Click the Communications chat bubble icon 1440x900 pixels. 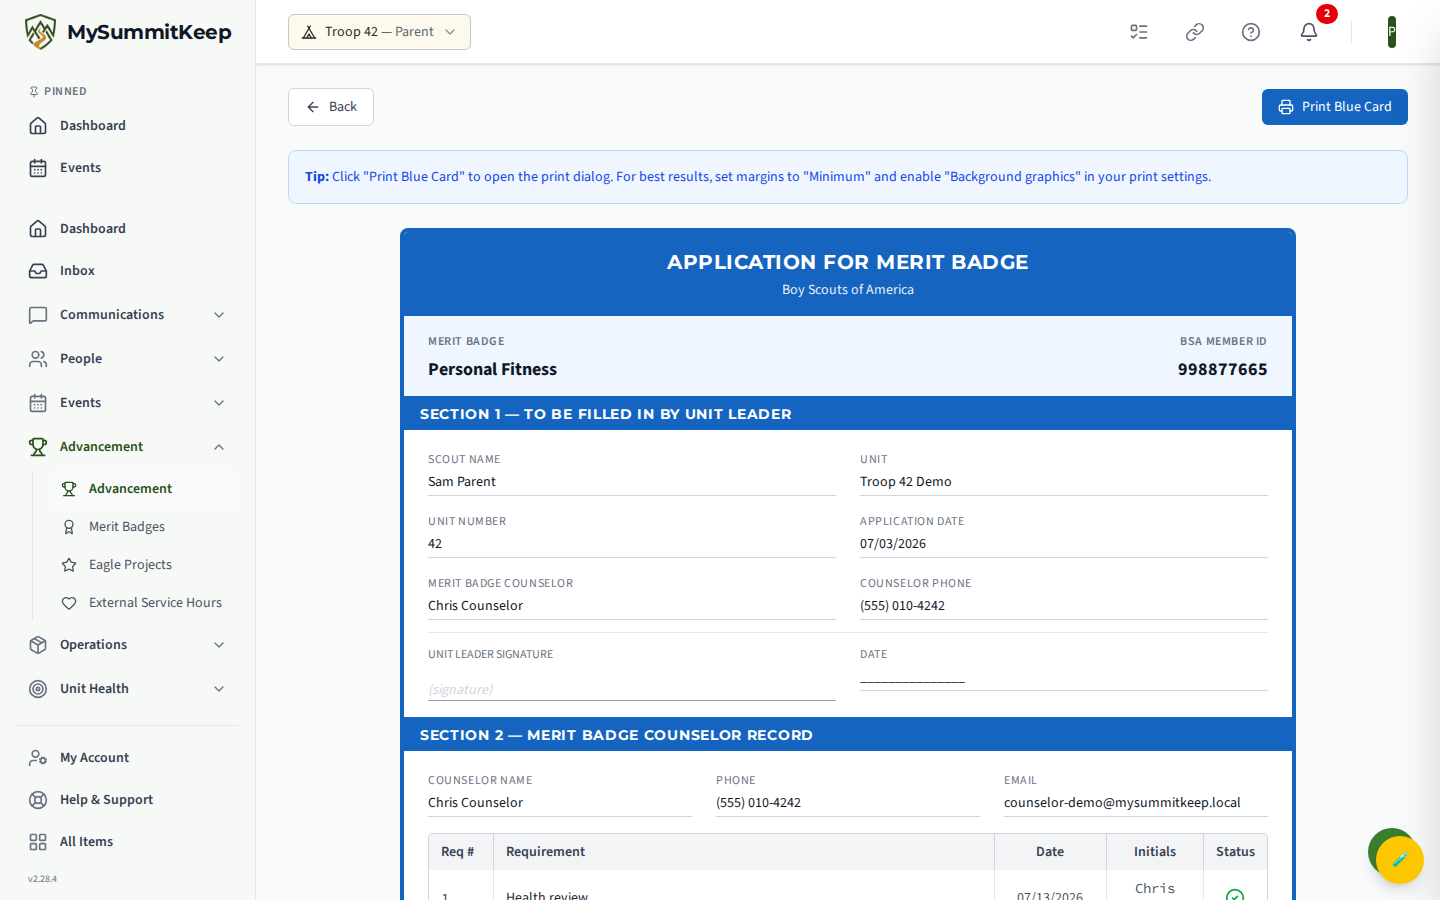38,315
